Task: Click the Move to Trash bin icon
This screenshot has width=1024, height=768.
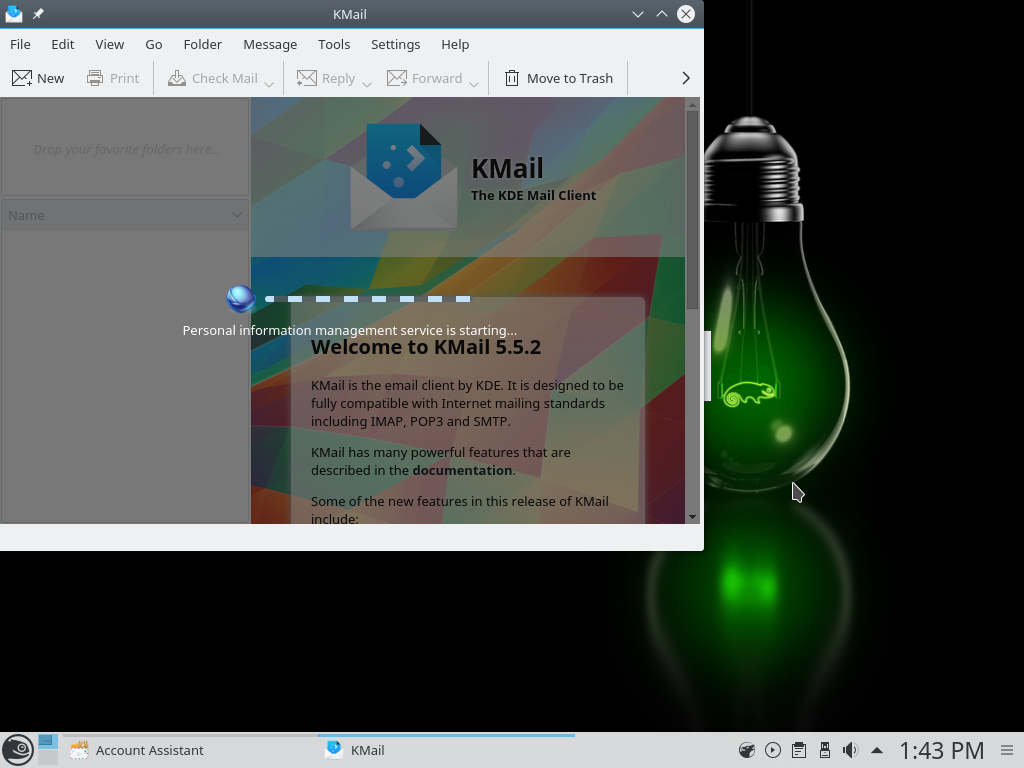Action: [x=512, y=78]
